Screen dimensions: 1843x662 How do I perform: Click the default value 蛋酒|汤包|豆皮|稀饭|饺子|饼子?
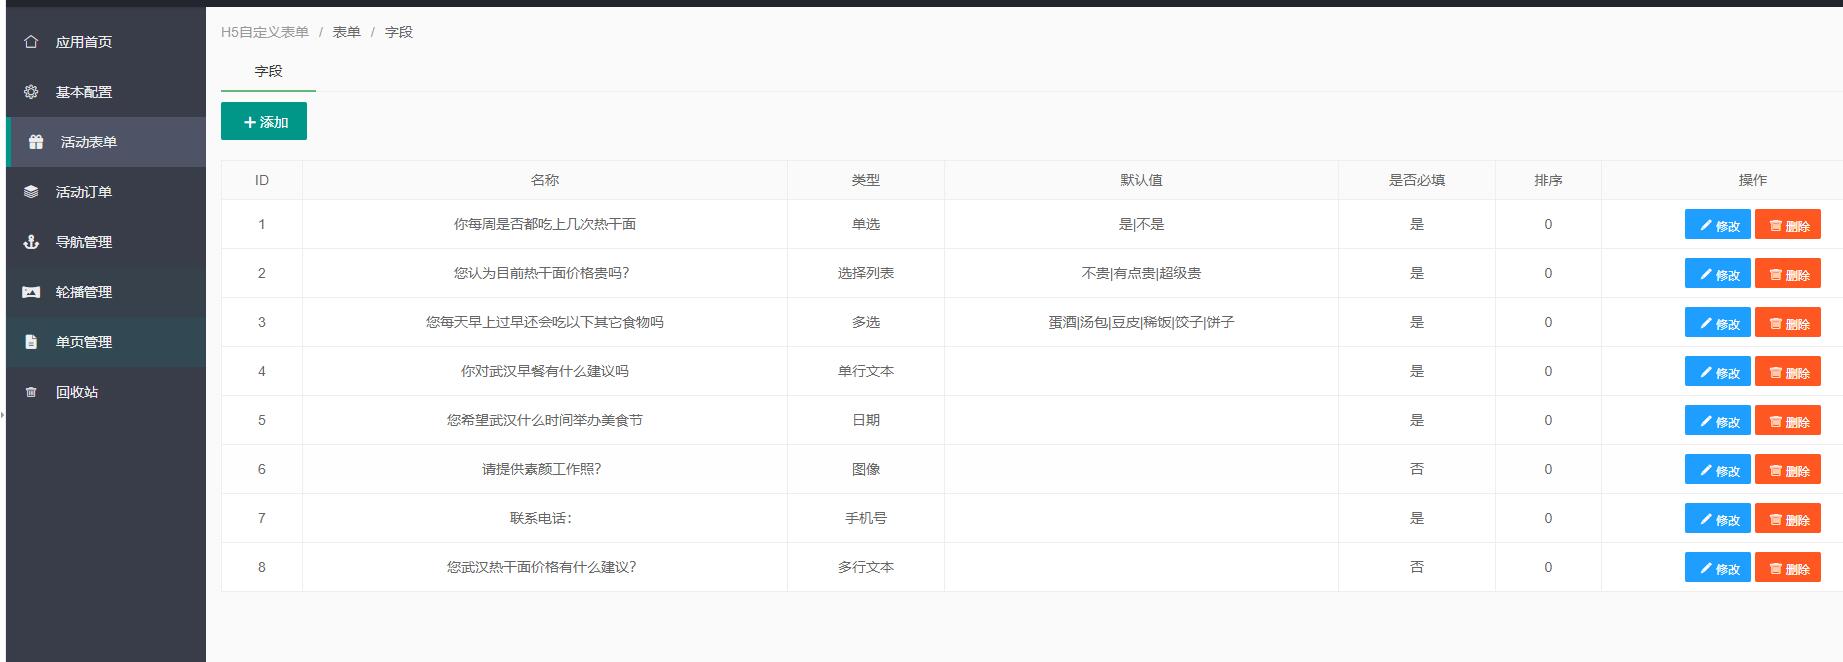click(x=1141, y=322)
